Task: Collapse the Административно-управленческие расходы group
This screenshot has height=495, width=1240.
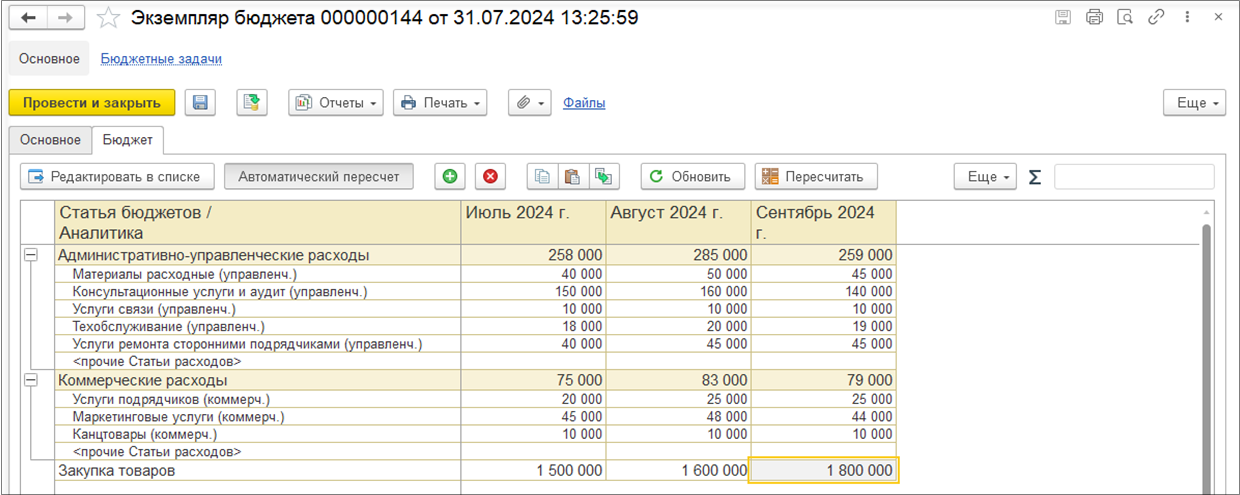Action: tap(30, 255)
